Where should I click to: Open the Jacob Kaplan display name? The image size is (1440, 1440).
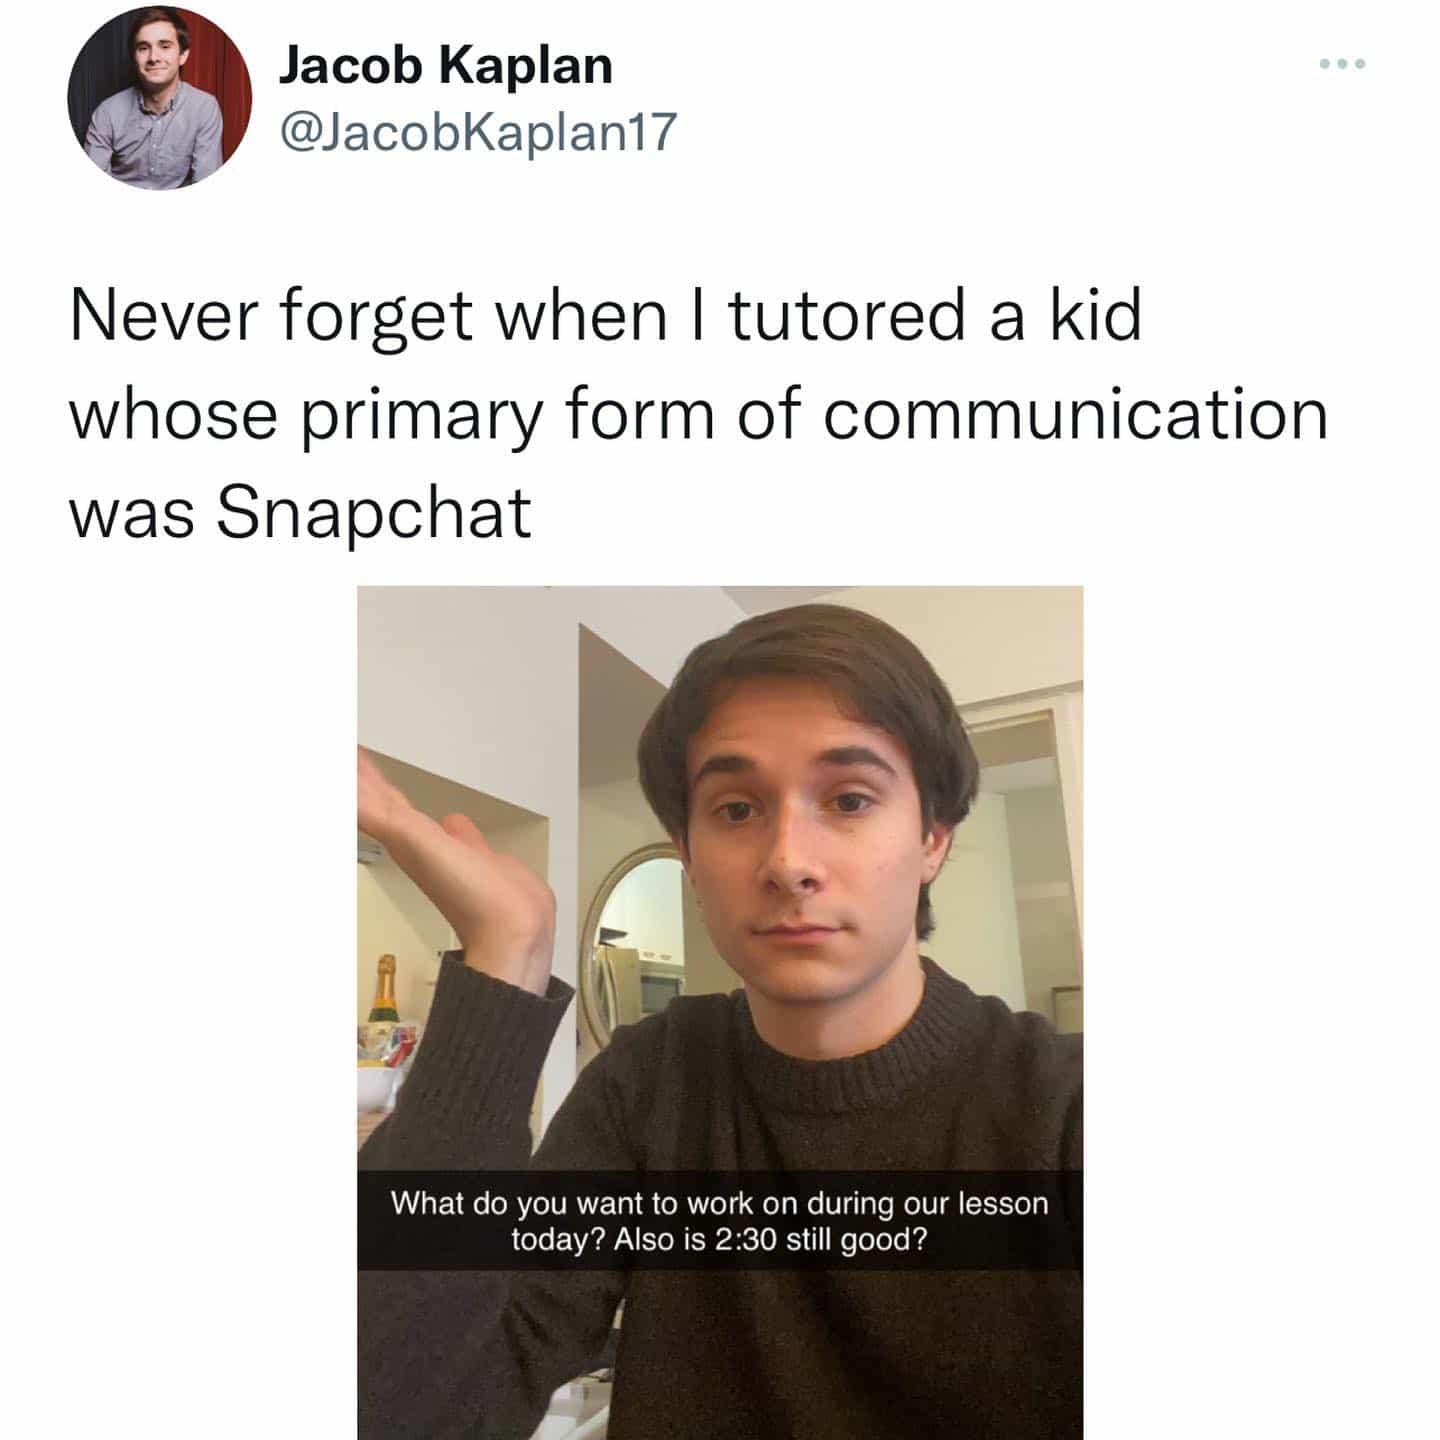coord(445,66)
